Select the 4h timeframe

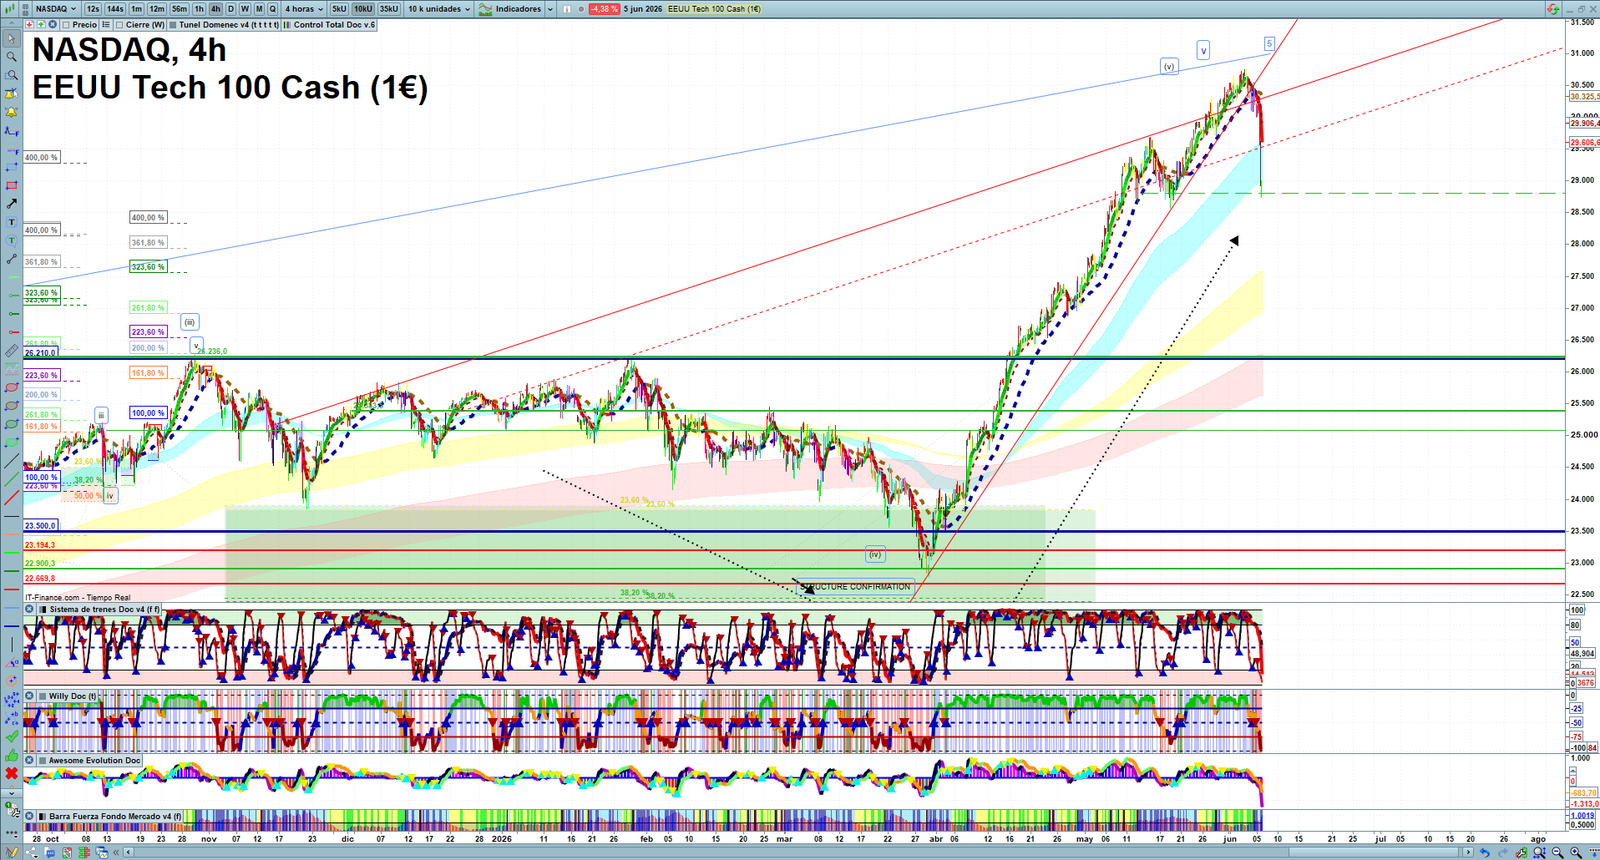(x=215, y=9)
